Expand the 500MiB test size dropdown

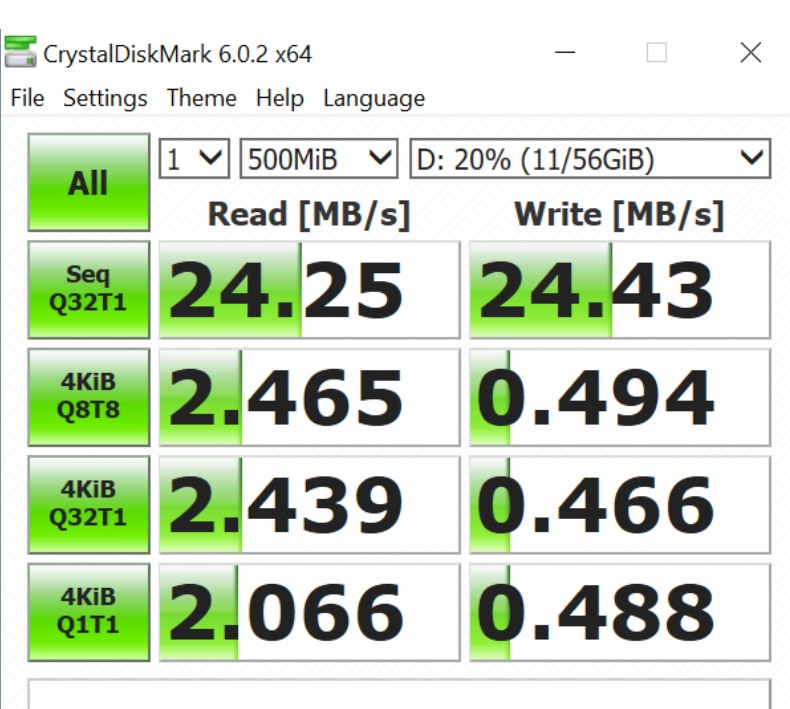click(319, 159)
